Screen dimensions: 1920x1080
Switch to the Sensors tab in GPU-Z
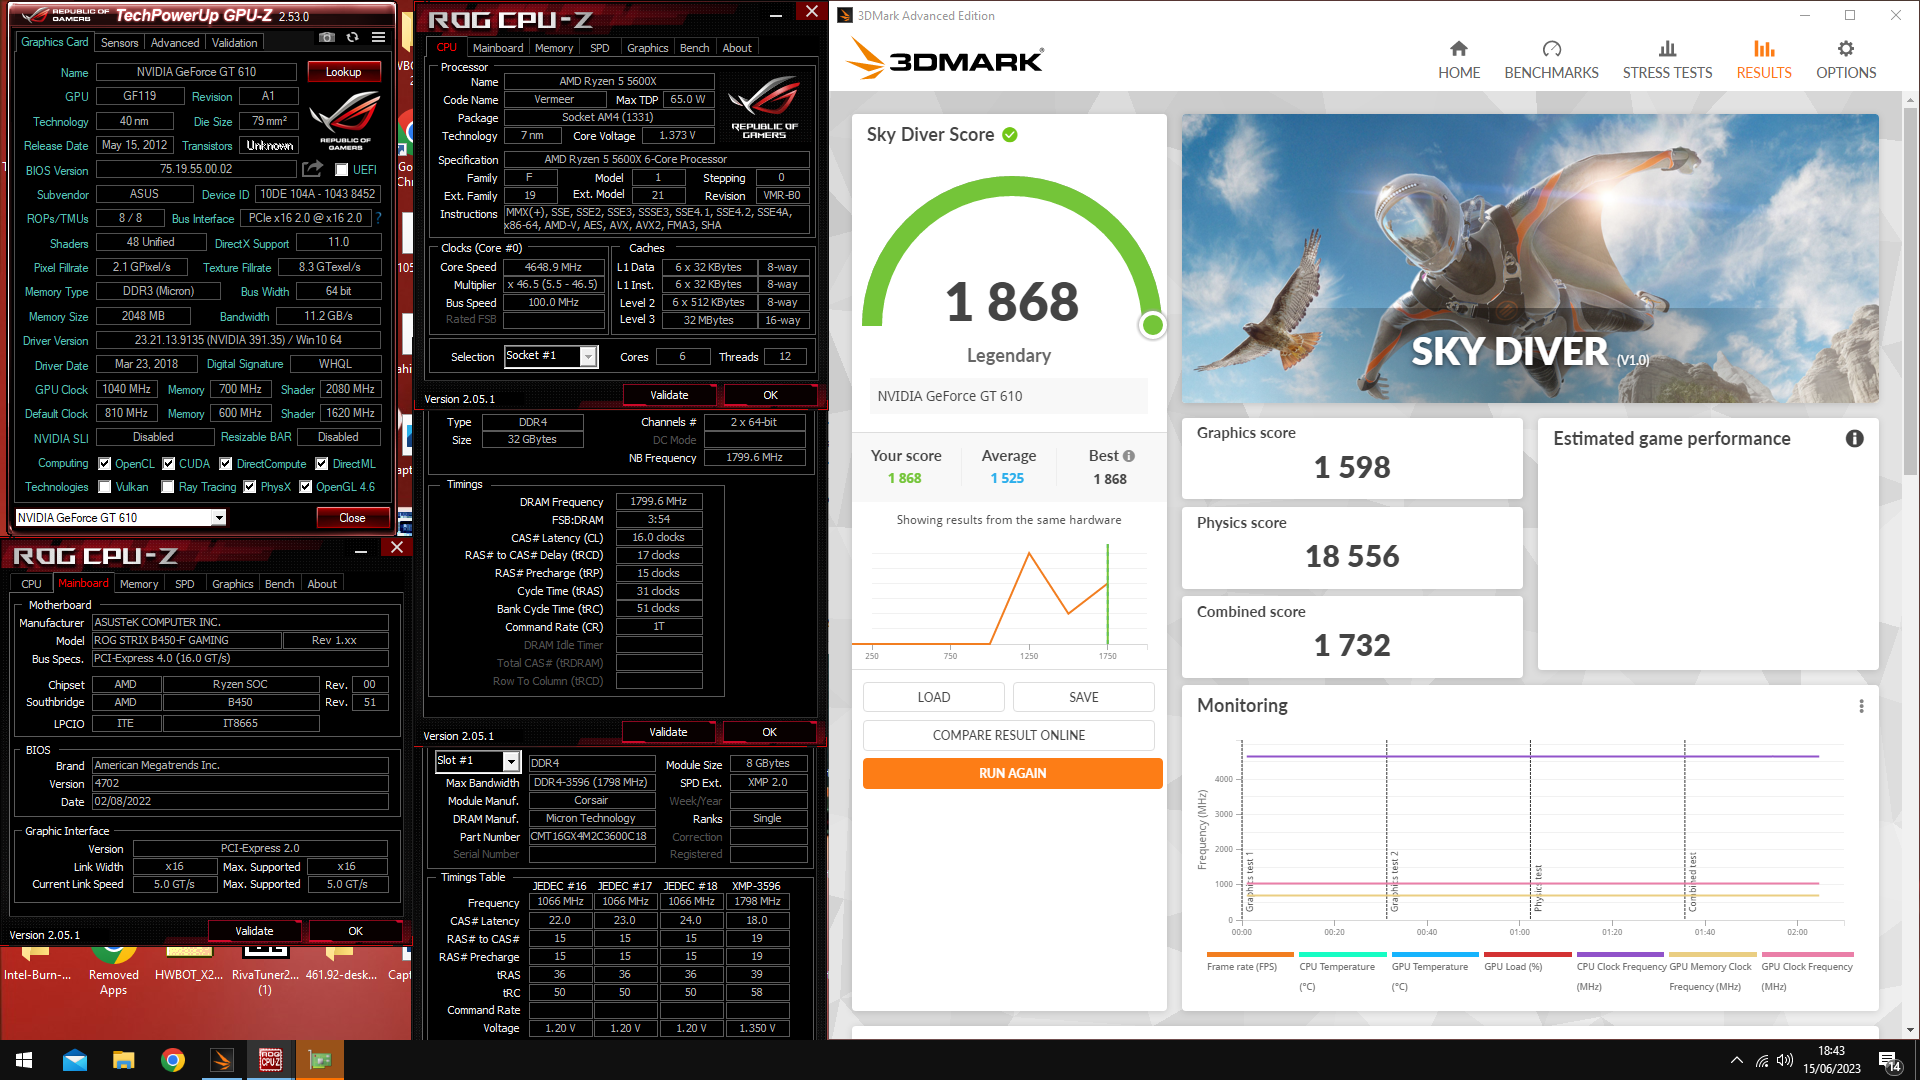119,43
